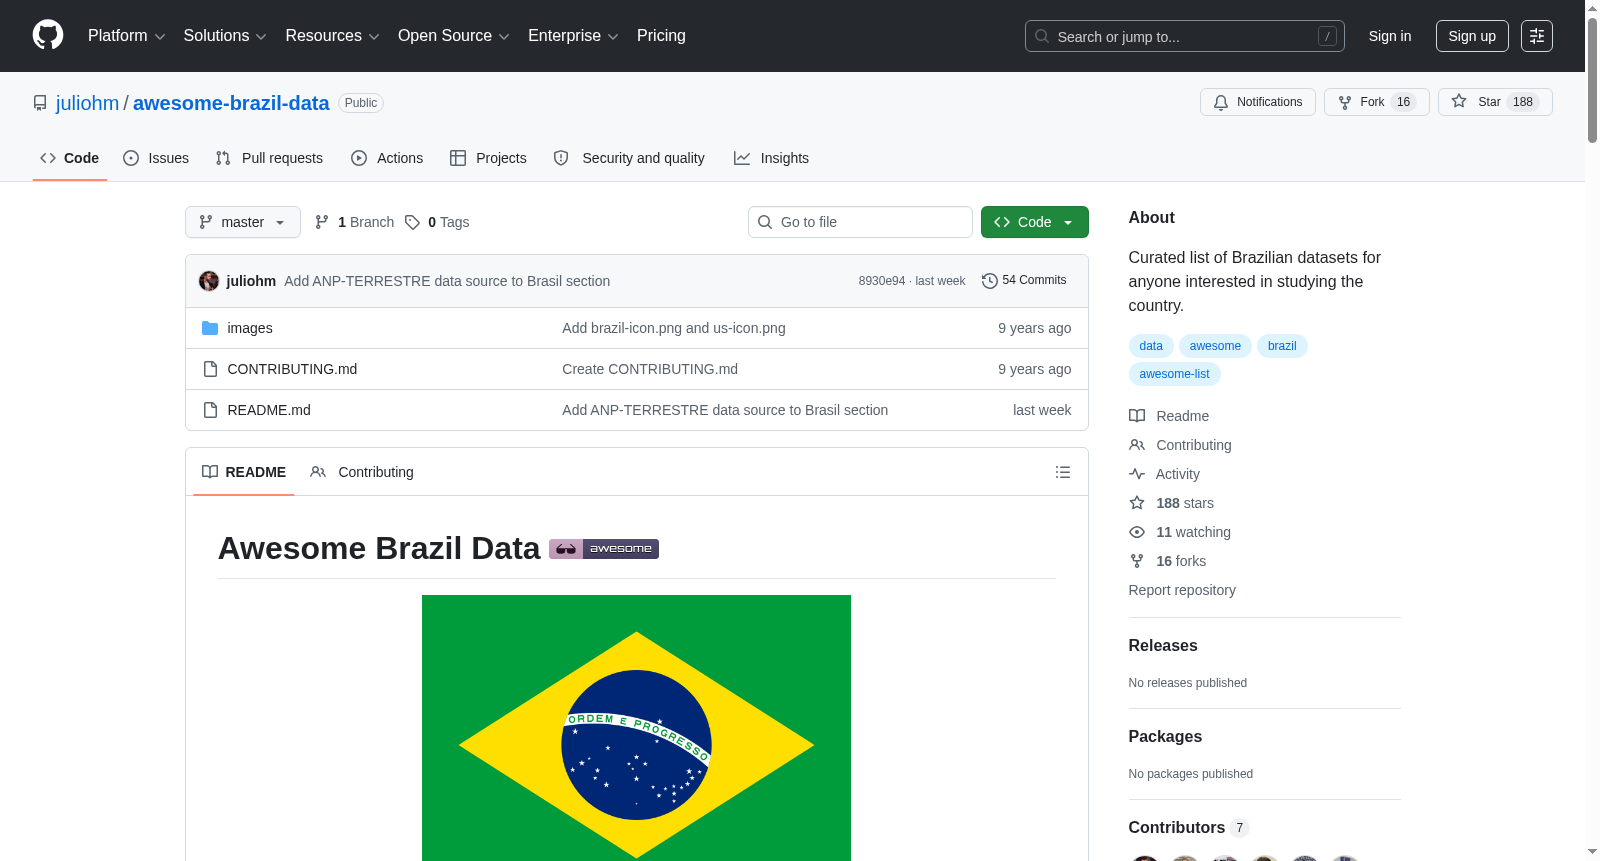Expand the Solutions menu

pos(225,36)
